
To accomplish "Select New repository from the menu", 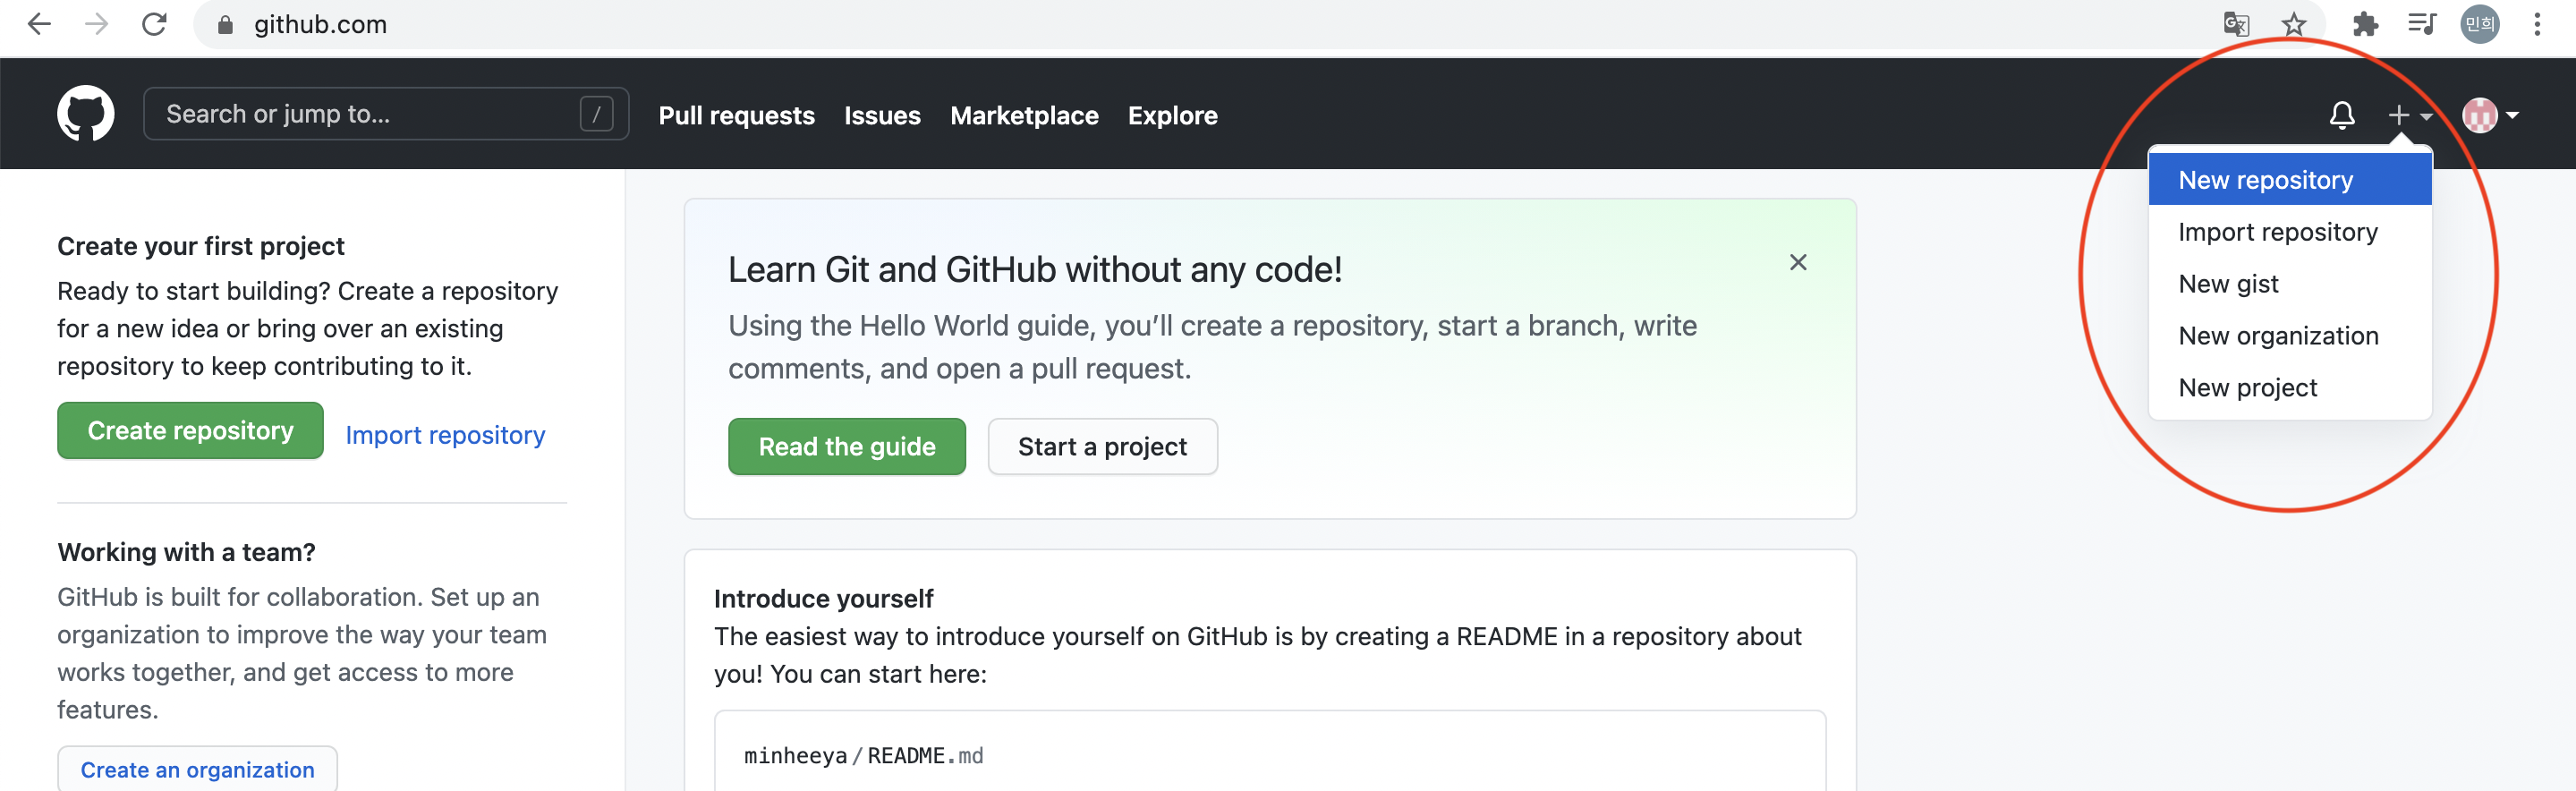I will pos(2265,180).
